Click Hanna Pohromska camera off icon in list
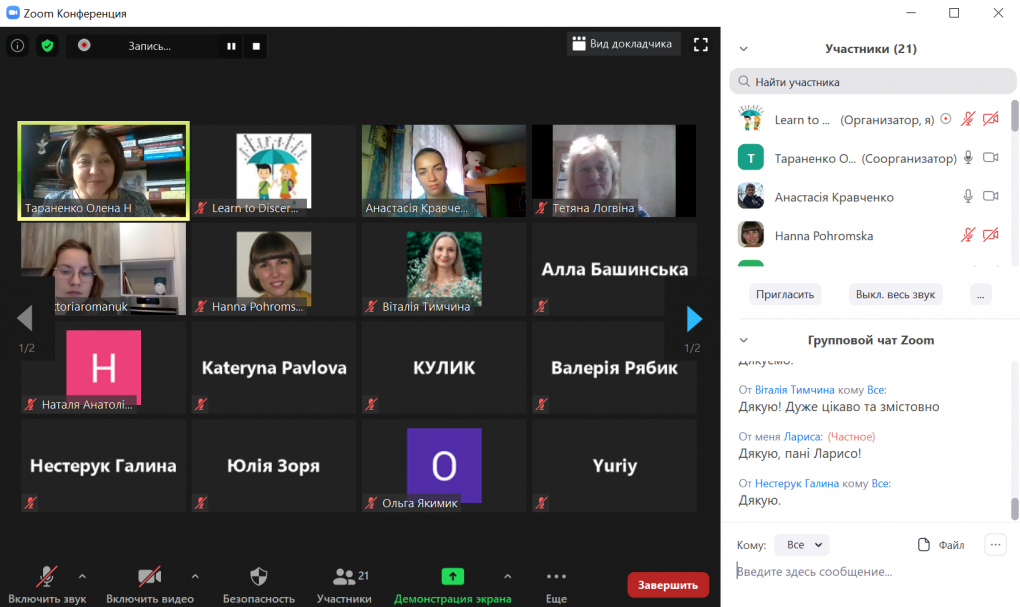1020x607 pixels. (x=991, y=235)
